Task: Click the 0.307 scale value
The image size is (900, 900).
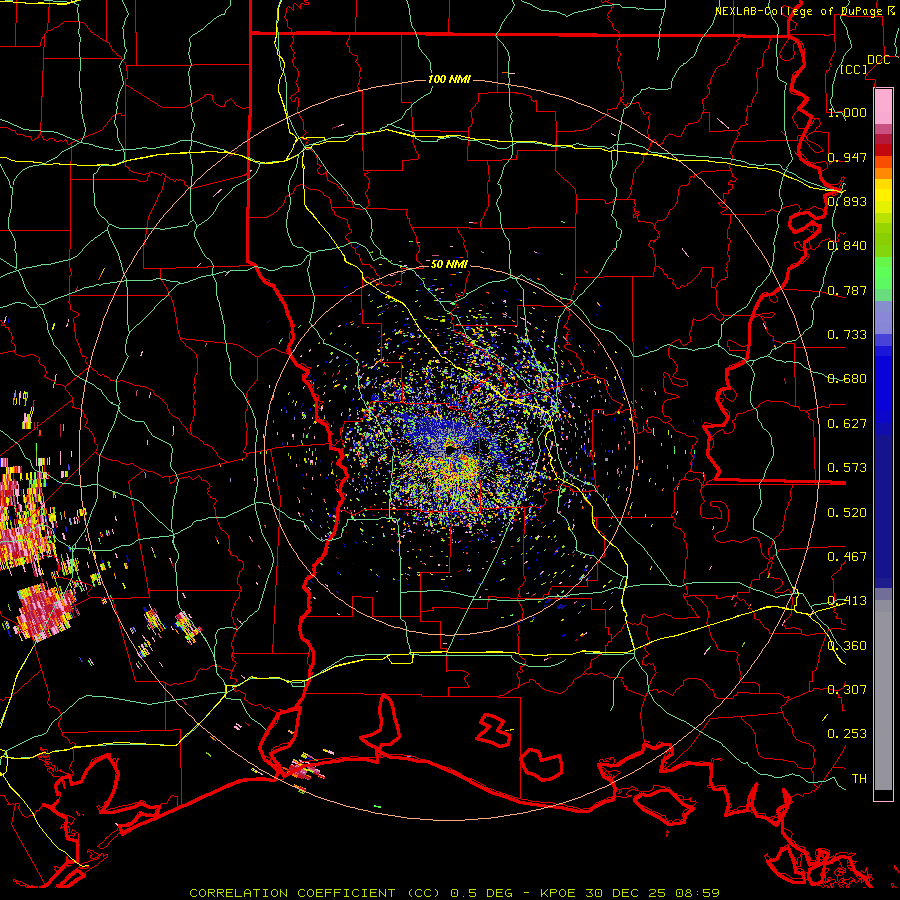Action: pos(847,690)
